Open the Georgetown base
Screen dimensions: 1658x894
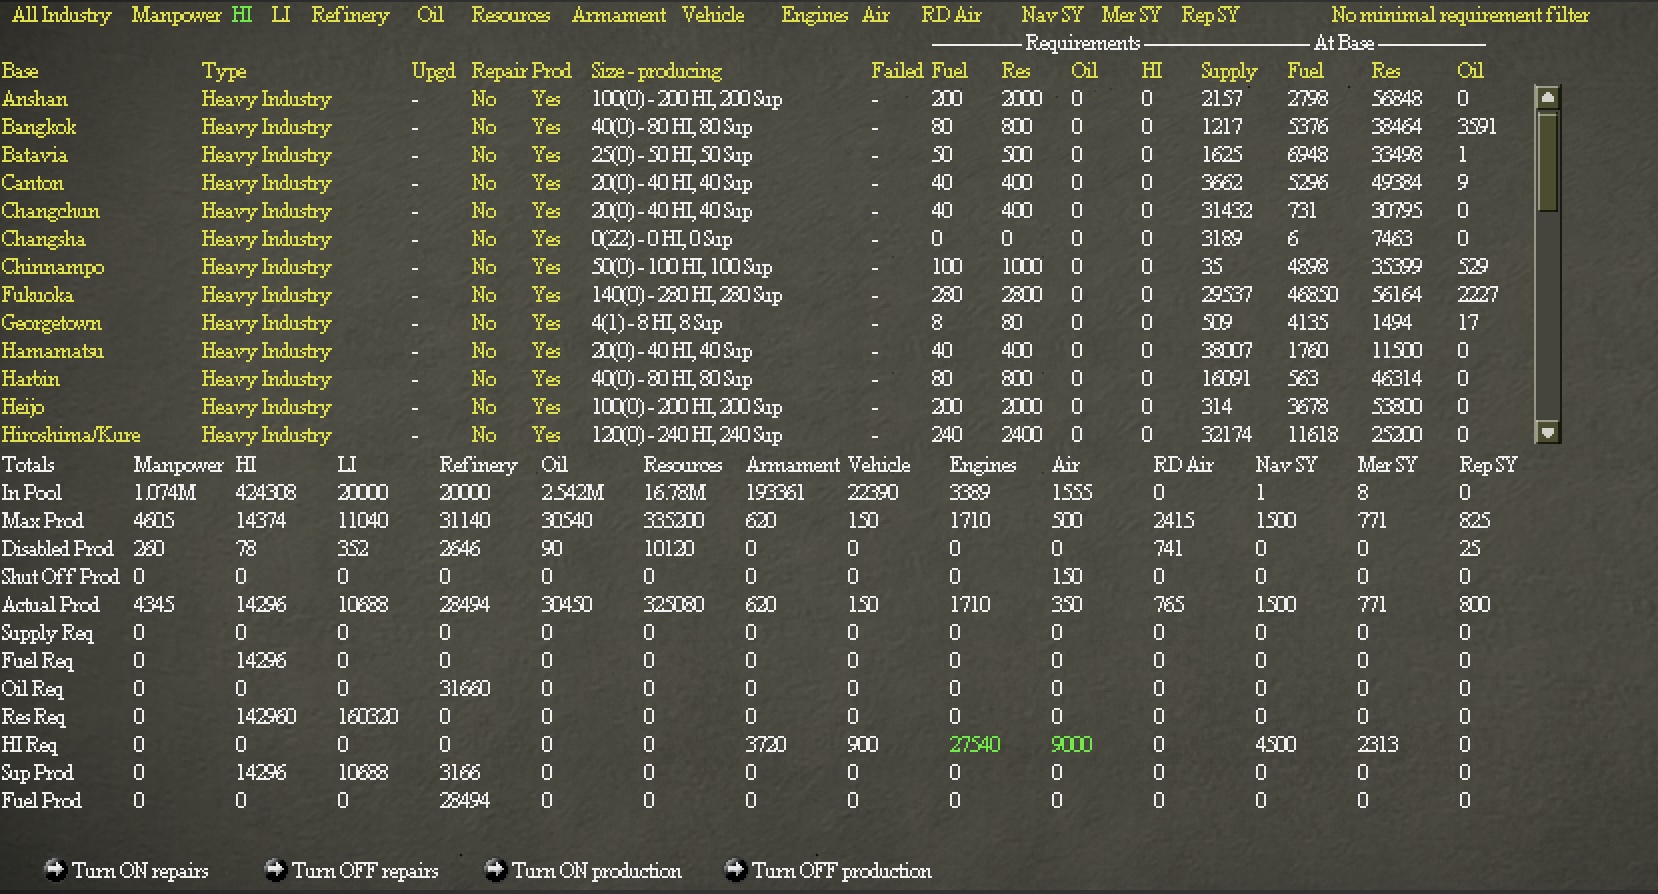tap(51, 323)
